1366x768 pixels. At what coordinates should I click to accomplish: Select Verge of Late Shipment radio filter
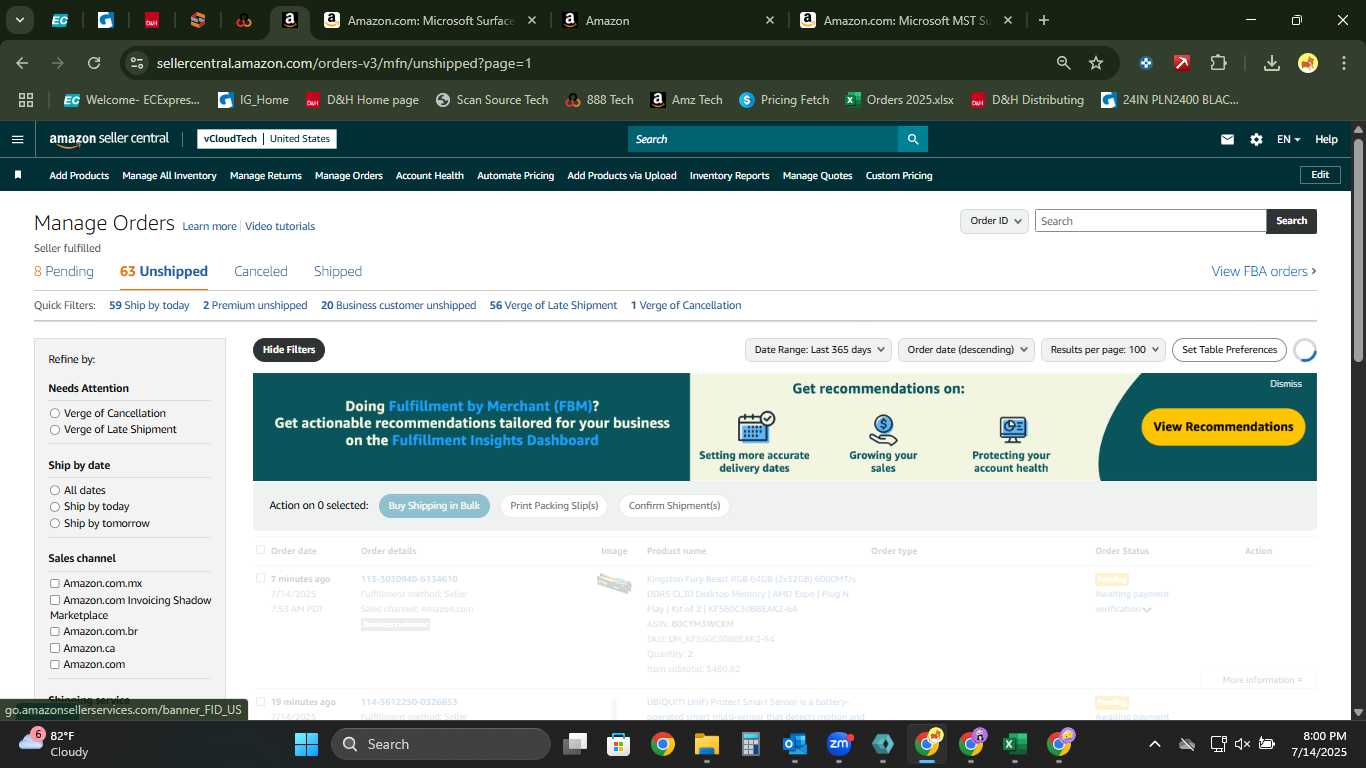(x=55, y=429)
